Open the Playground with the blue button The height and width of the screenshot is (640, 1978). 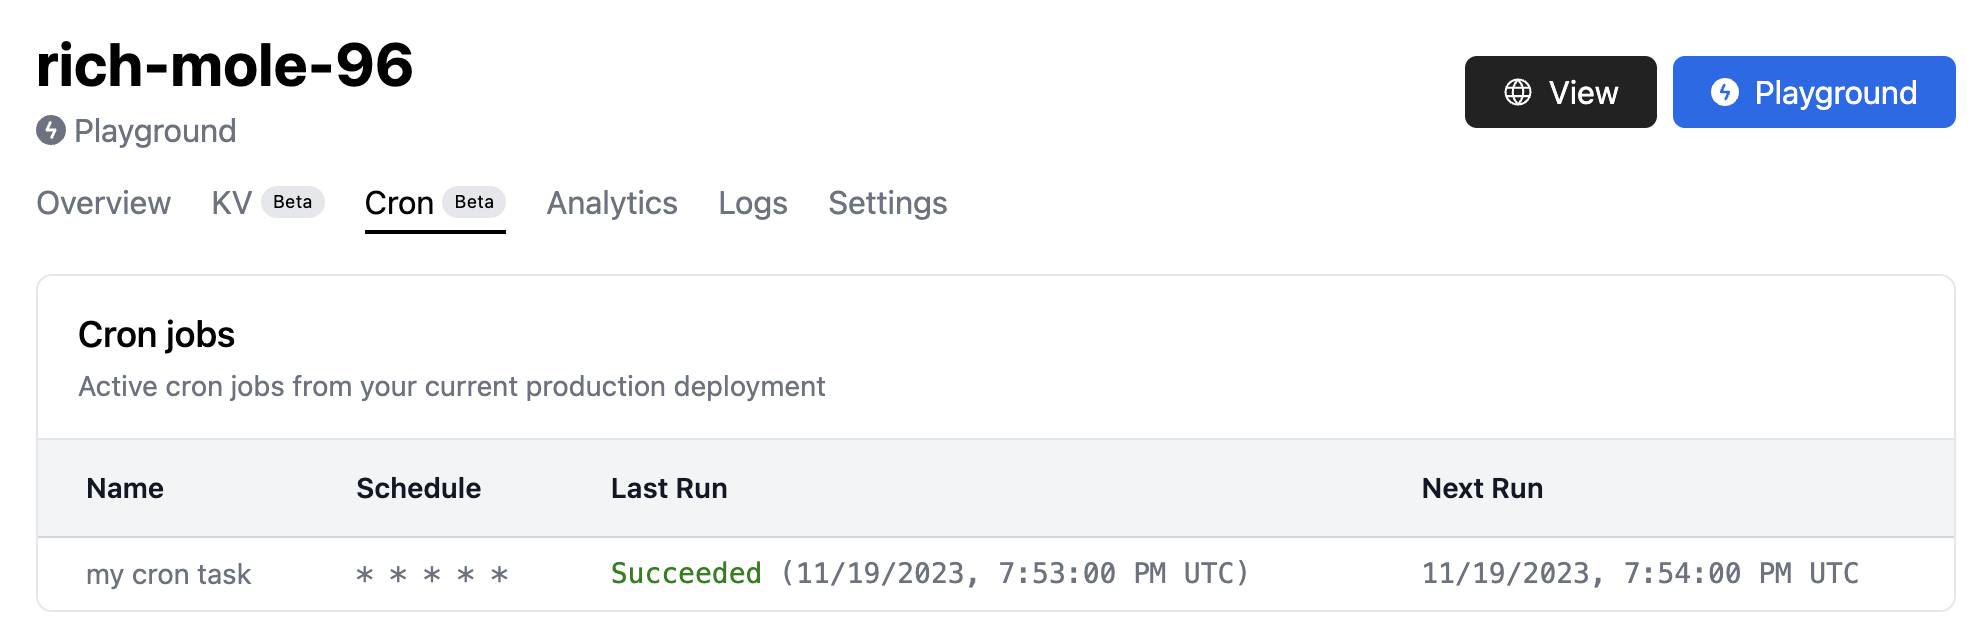coord(1814,92)
